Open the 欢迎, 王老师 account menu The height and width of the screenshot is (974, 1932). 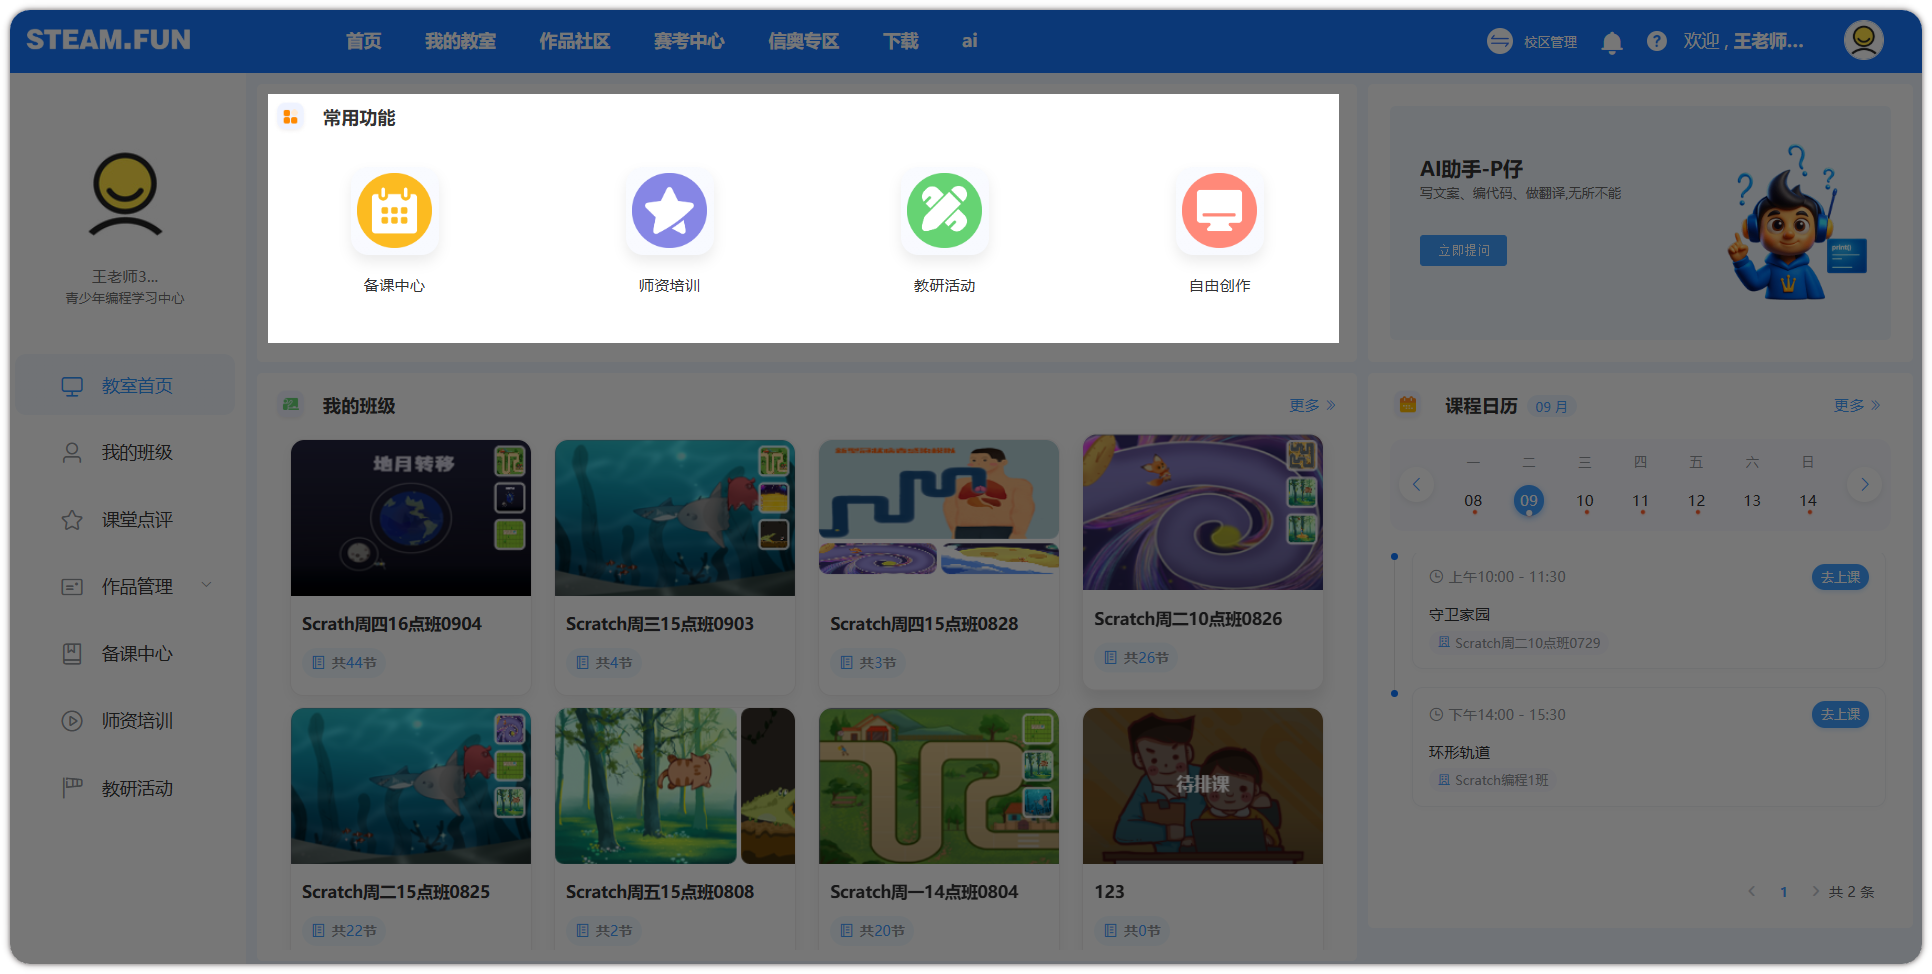tap(1743, 41)
